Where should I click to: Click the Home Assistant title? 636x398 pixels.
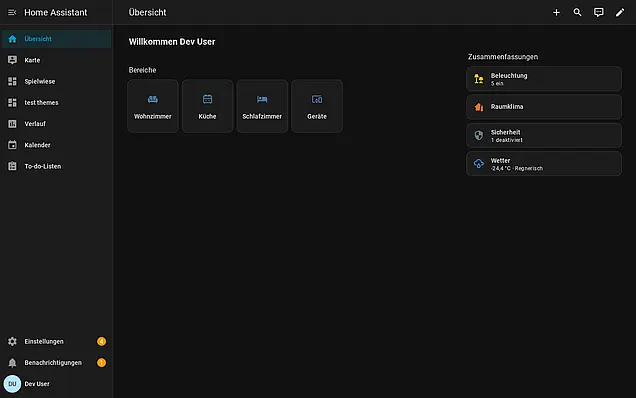point(56,13)
